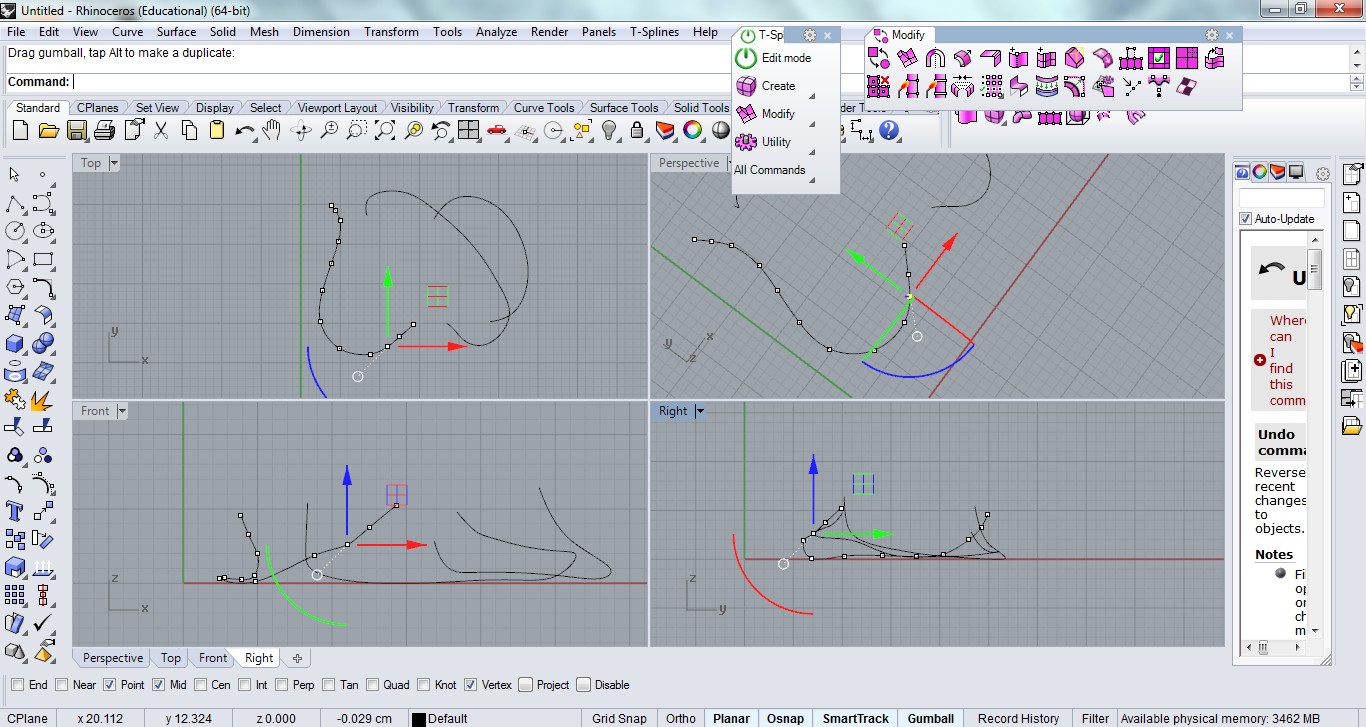Toggle Gumball in status bar
This screenshot has height=727, width=1366.
point(931,718)
